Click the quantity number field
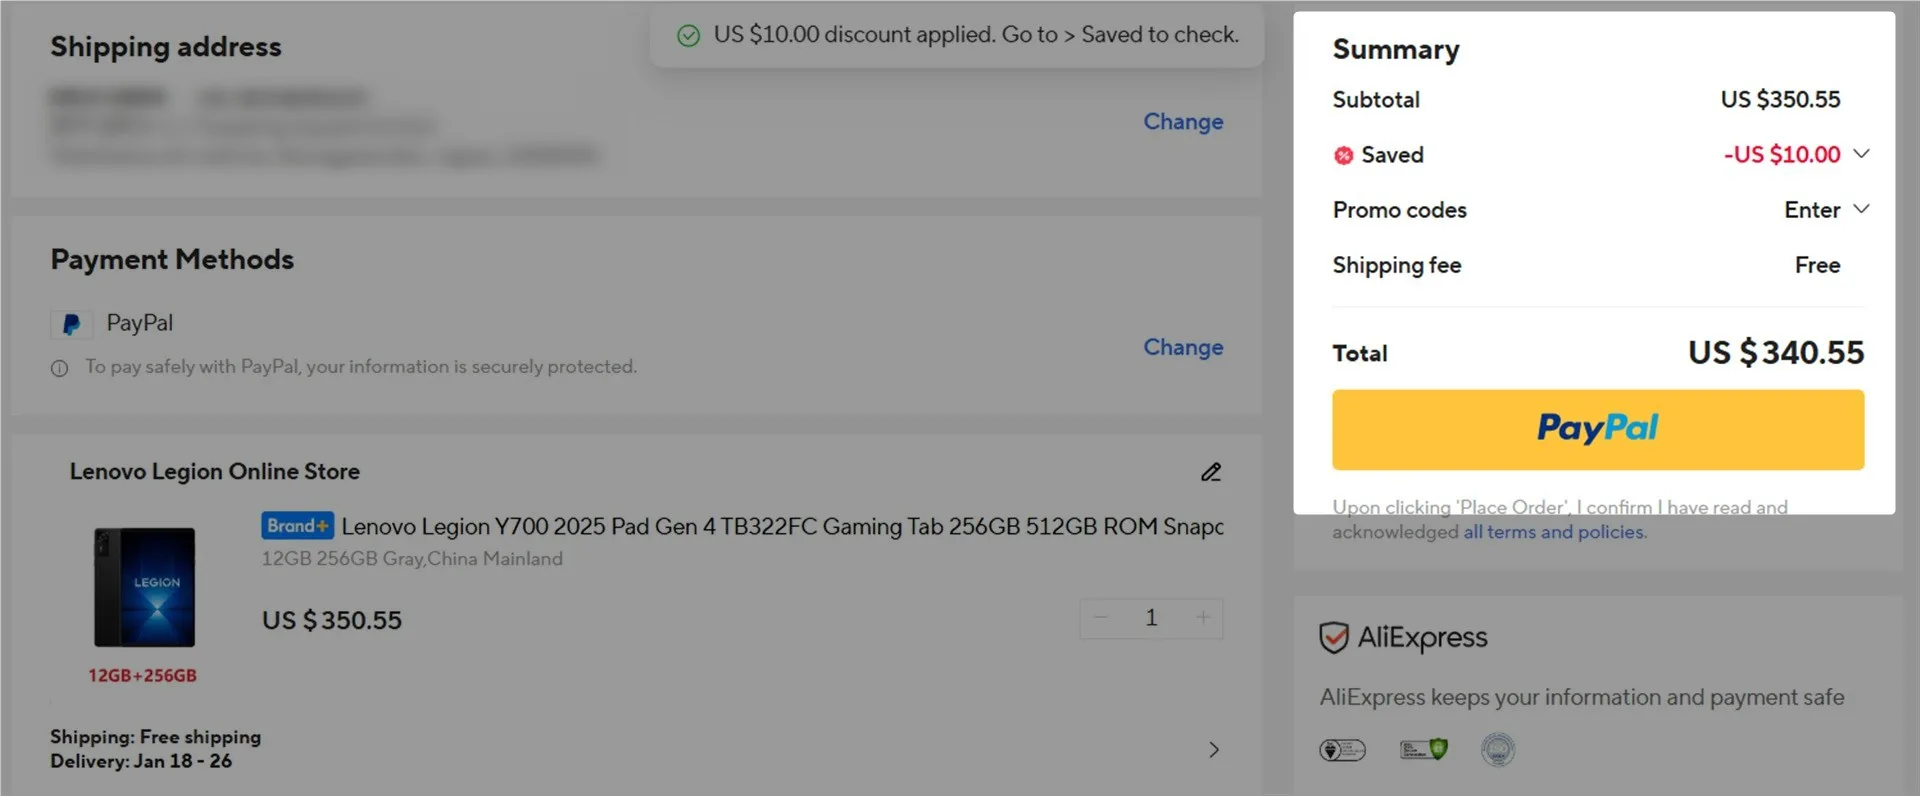 (x=1151, y=618)
